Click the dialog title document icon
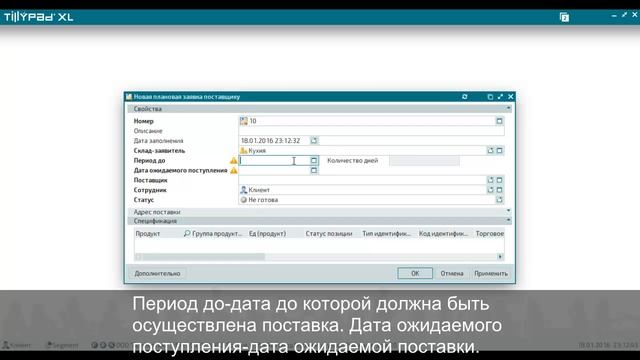 point(129,97)
